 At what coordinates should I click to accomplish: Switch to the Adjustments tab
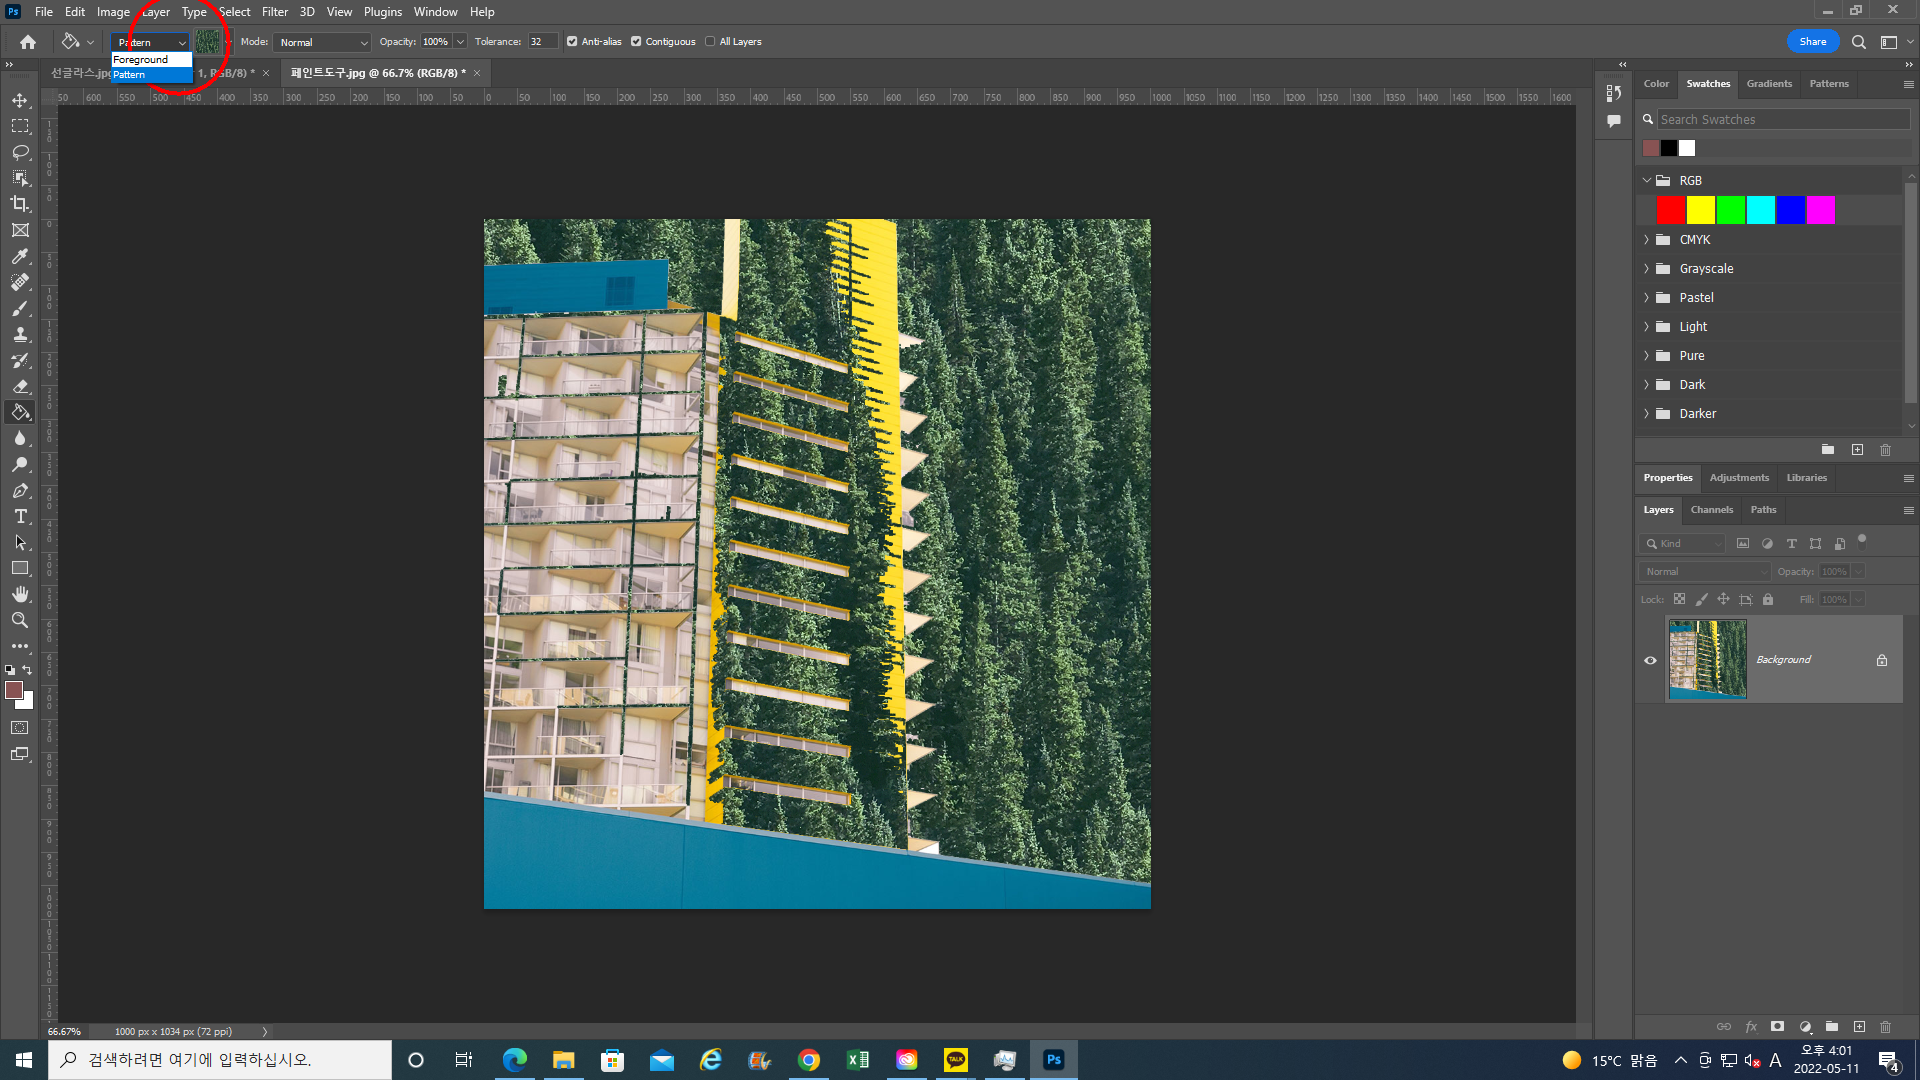point(1739,478)
